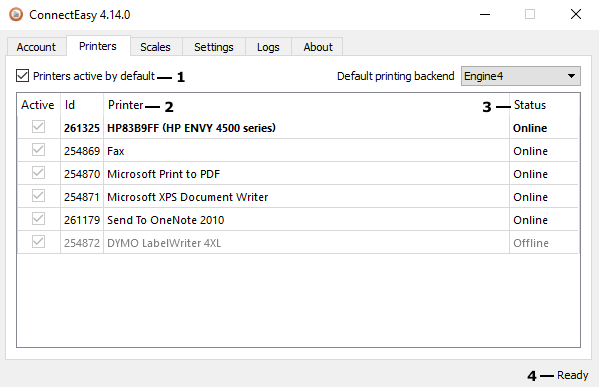Toggle Printers active by default checkbox
Viewport: 599px width, 387px height.
(x=23, y=76)
